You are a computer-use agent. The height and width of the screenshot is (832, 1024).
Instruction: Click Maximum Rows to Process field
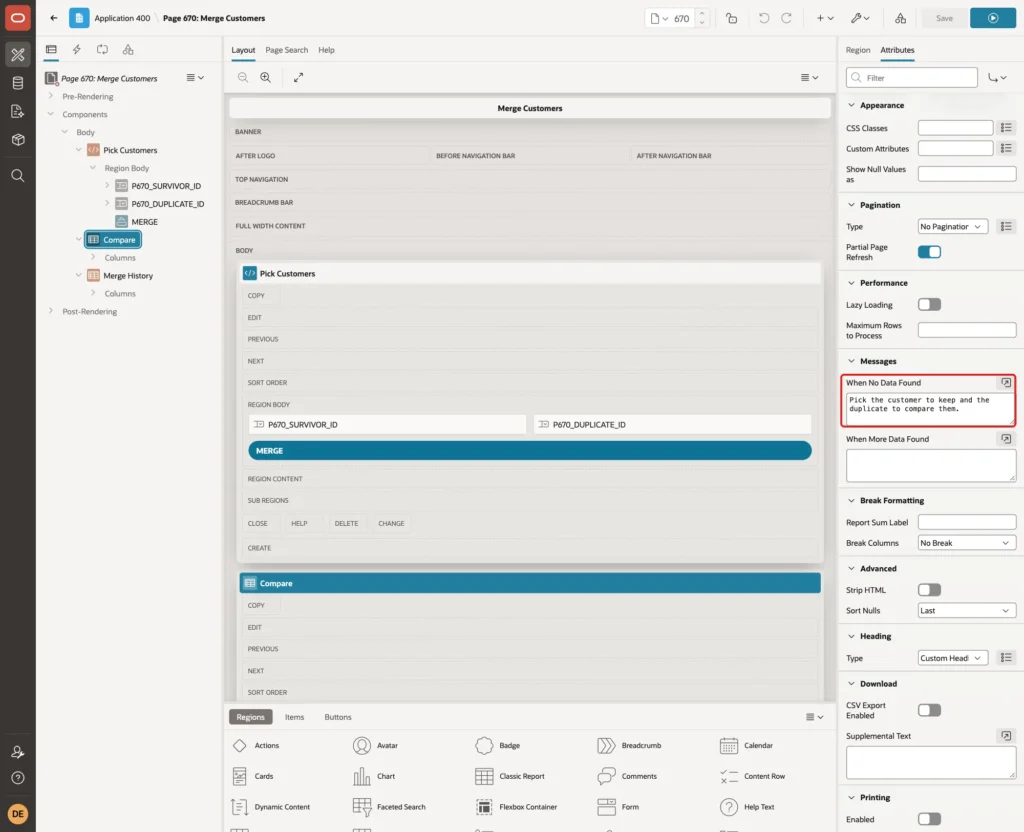click(x=967, y=330)
